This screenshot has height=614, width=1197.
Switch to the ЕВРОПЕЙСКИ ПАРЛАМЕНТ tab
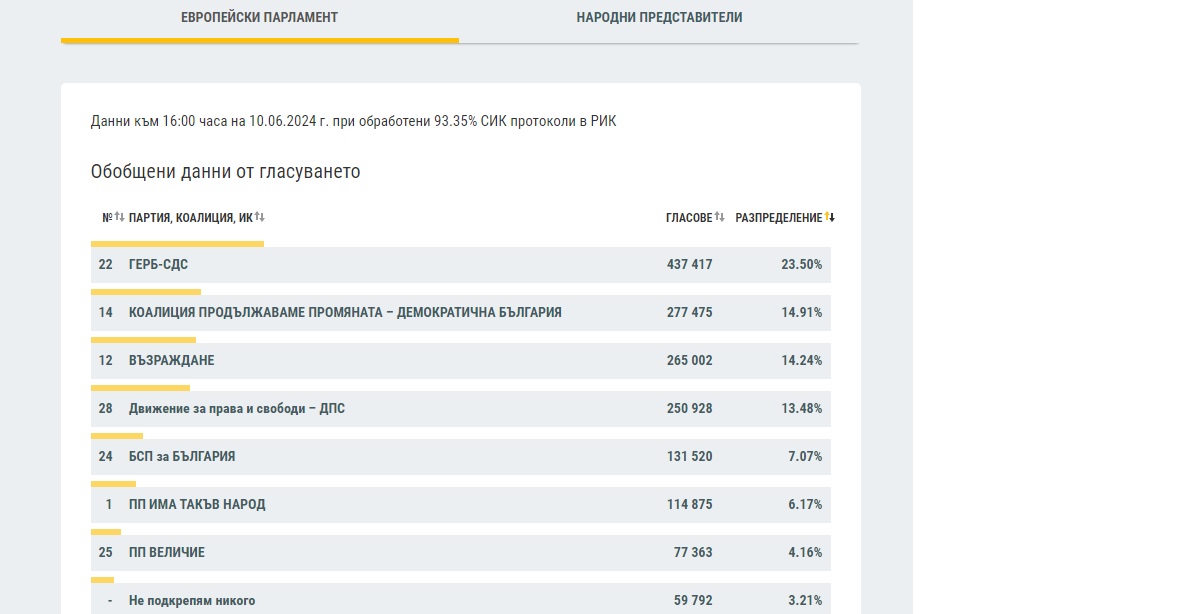point(259,18)
